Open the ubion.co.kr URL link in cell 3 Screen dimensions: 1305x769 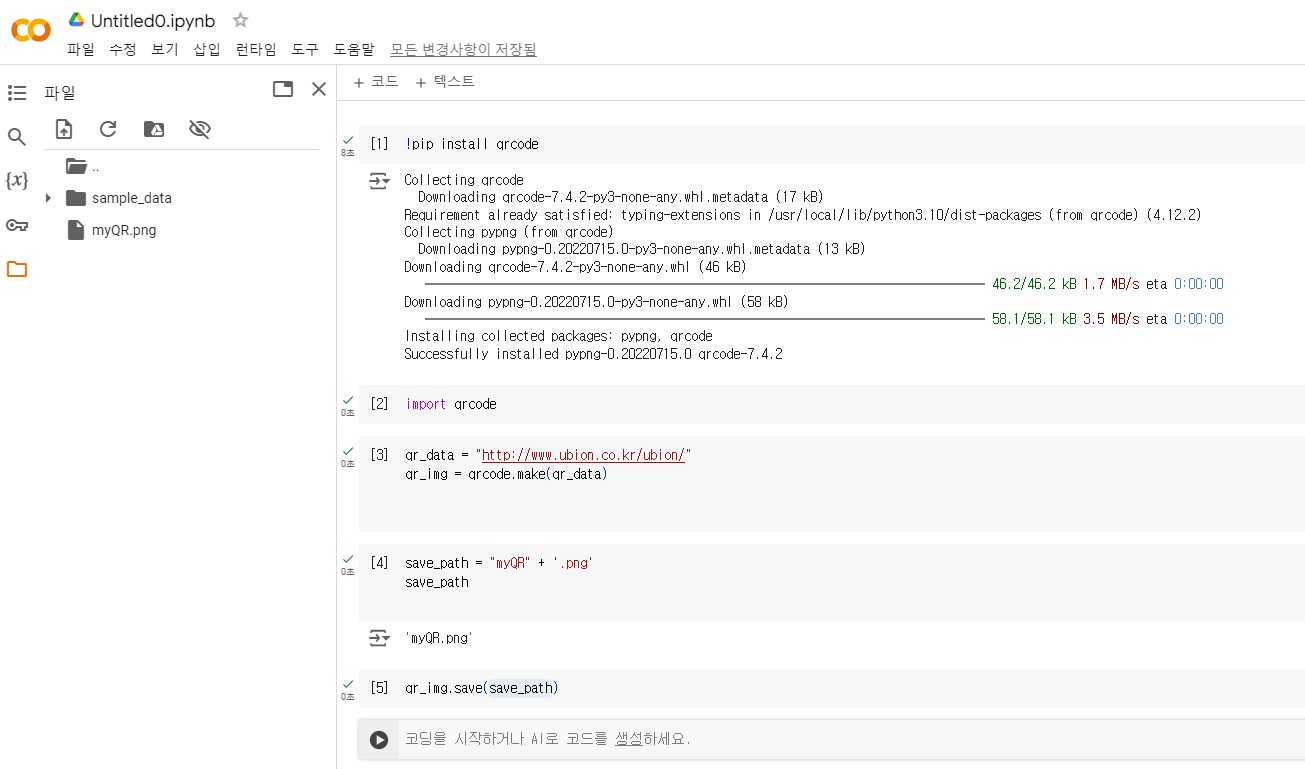[x=583, y=456]
